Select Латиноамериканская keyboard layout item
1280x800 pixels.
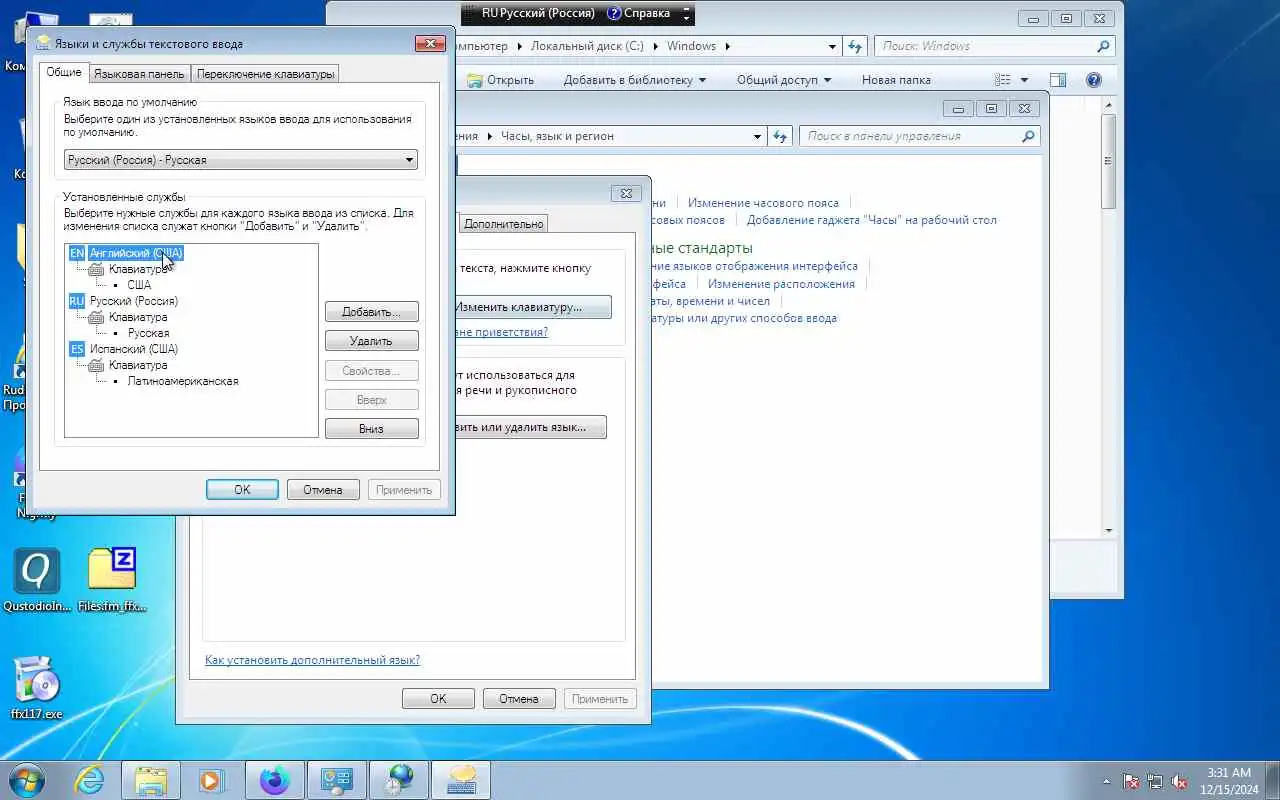tap(183, 381)
